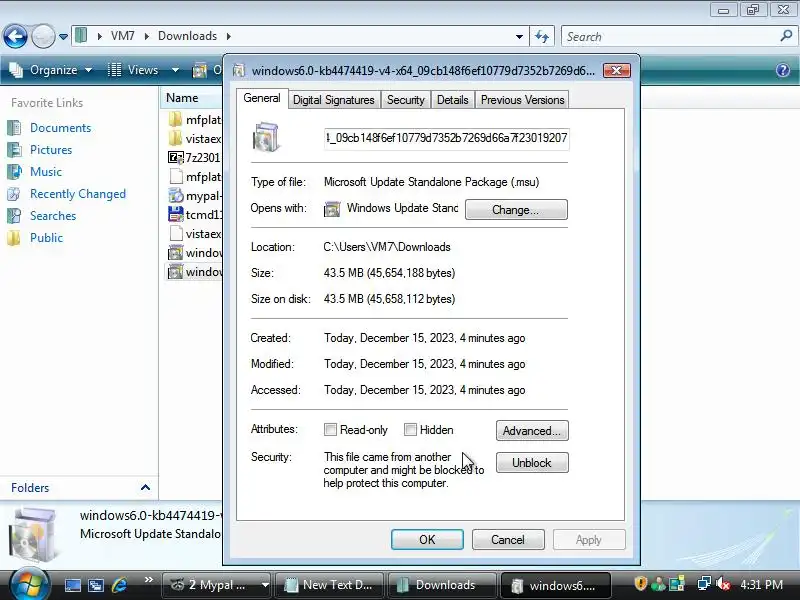Click the file name text field
800x600 pixels.
pyautogui.click(x=446, y=138)
